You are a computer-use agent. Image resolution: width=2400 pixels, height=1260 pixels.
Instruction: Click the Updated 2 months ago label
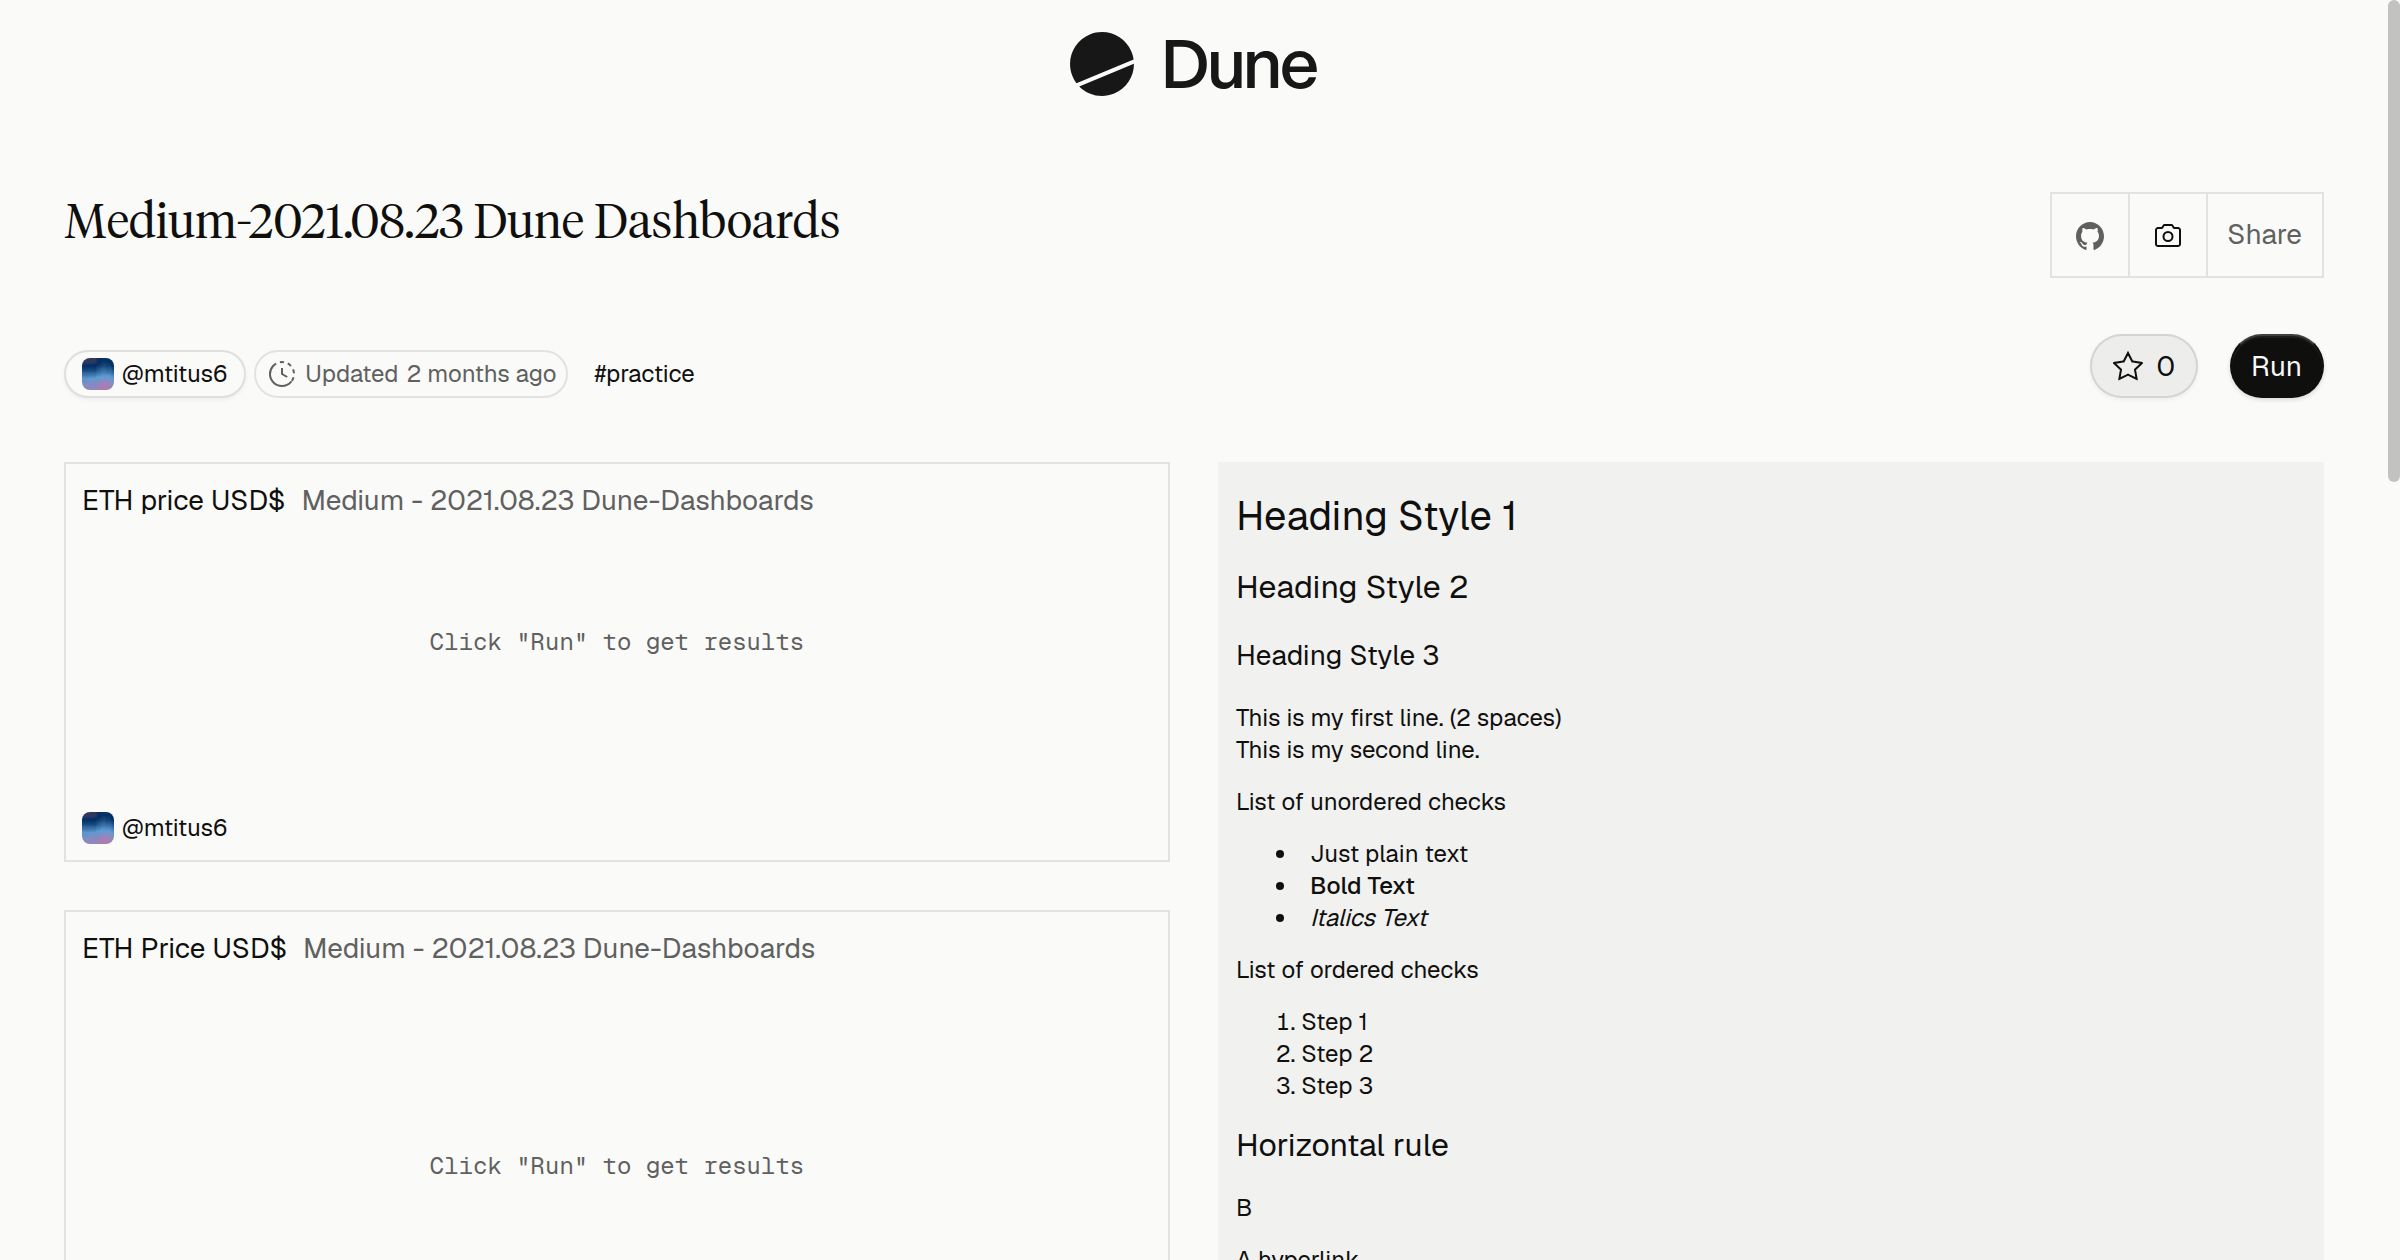pos(430,374)
